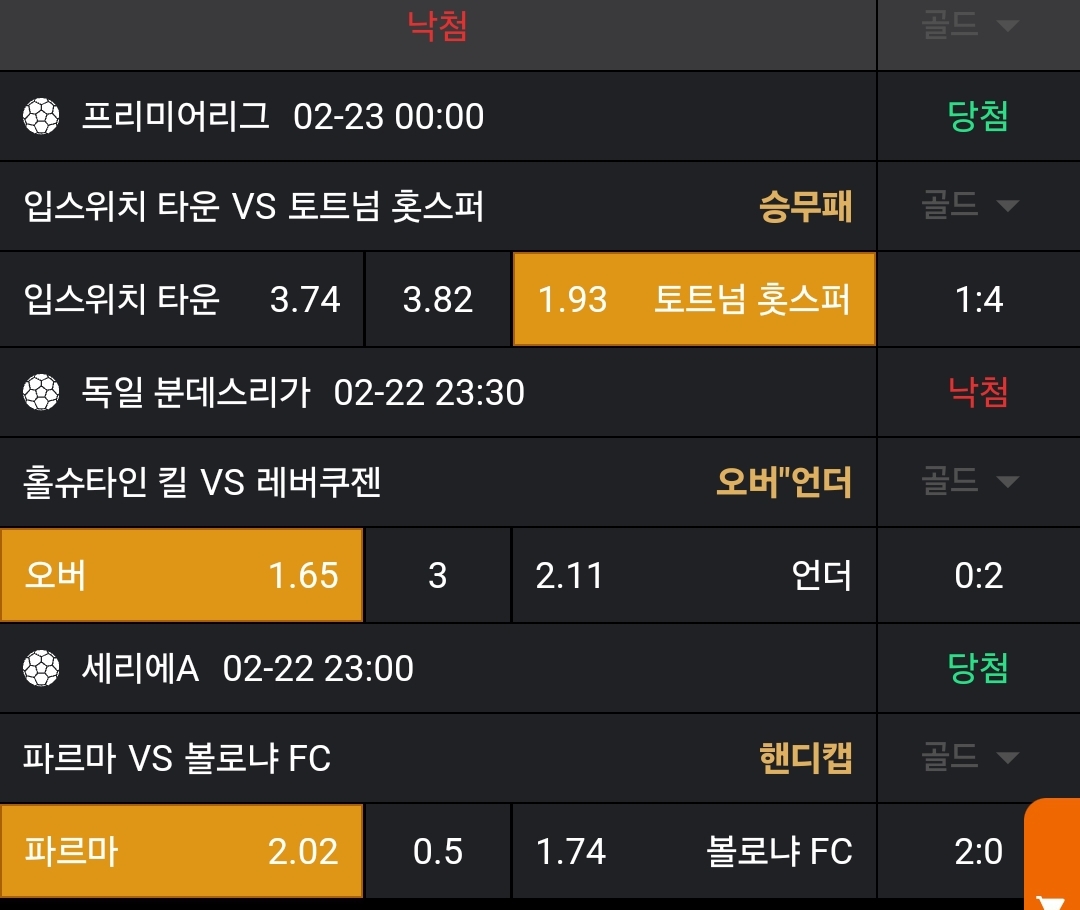Image resolution: width=1080 pixels, height=910 pixels.
Task: Click the soccer ball icon beside 프리미어리그
Action: point(42,117)
